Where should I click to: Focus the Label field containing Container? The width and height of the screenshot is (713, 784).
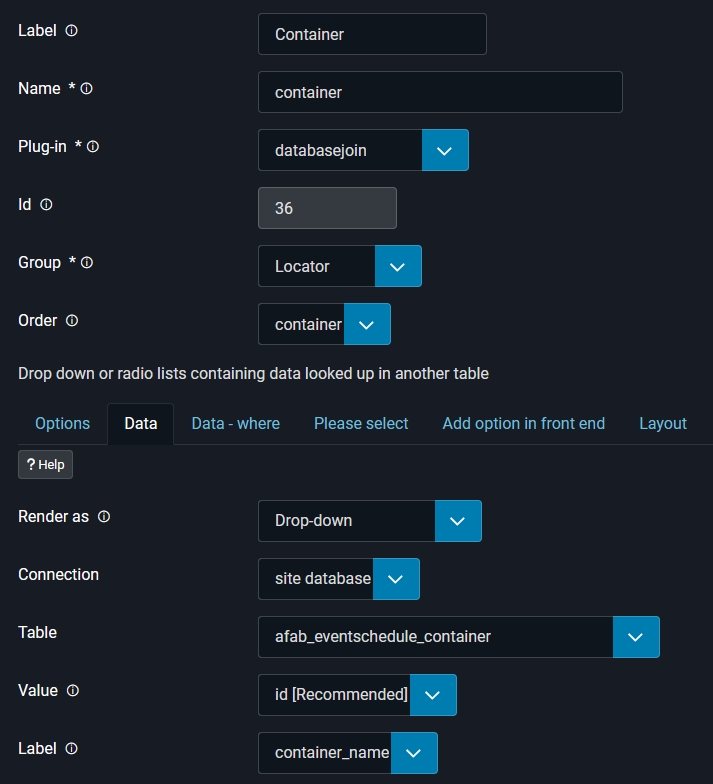372,34
